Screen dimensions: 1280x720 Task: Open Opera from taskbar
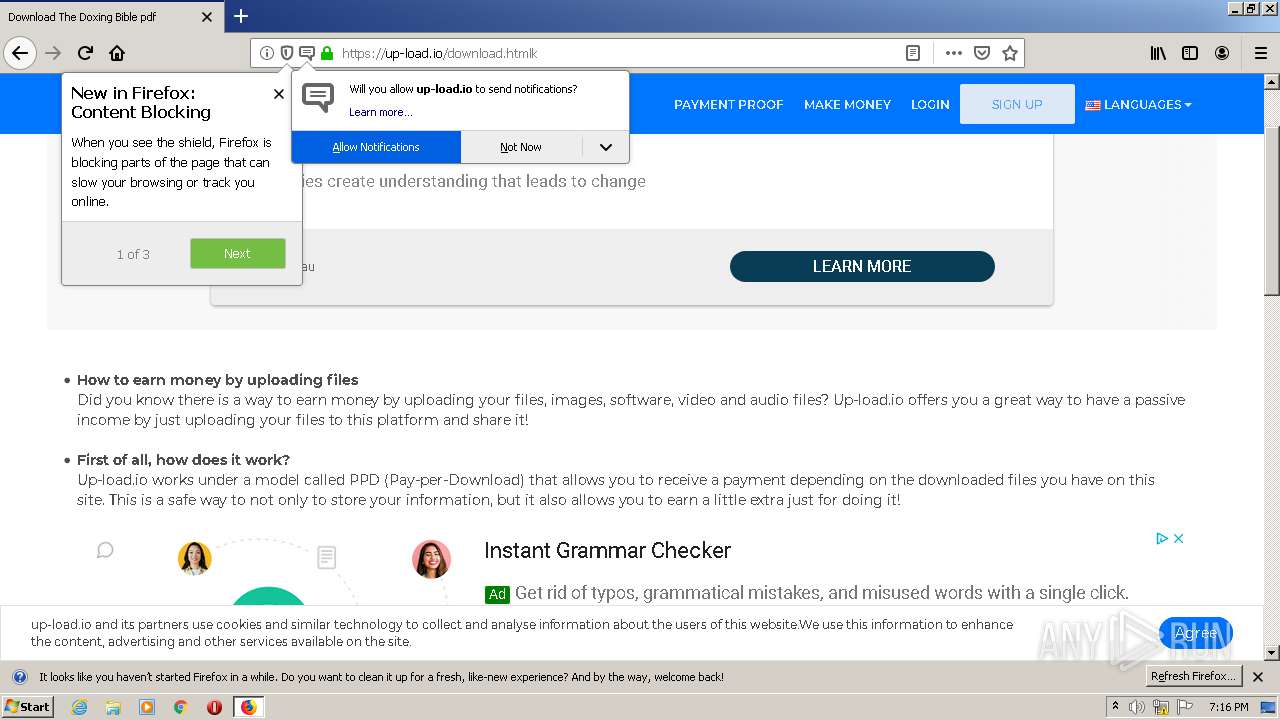click(x=214, y=707)
